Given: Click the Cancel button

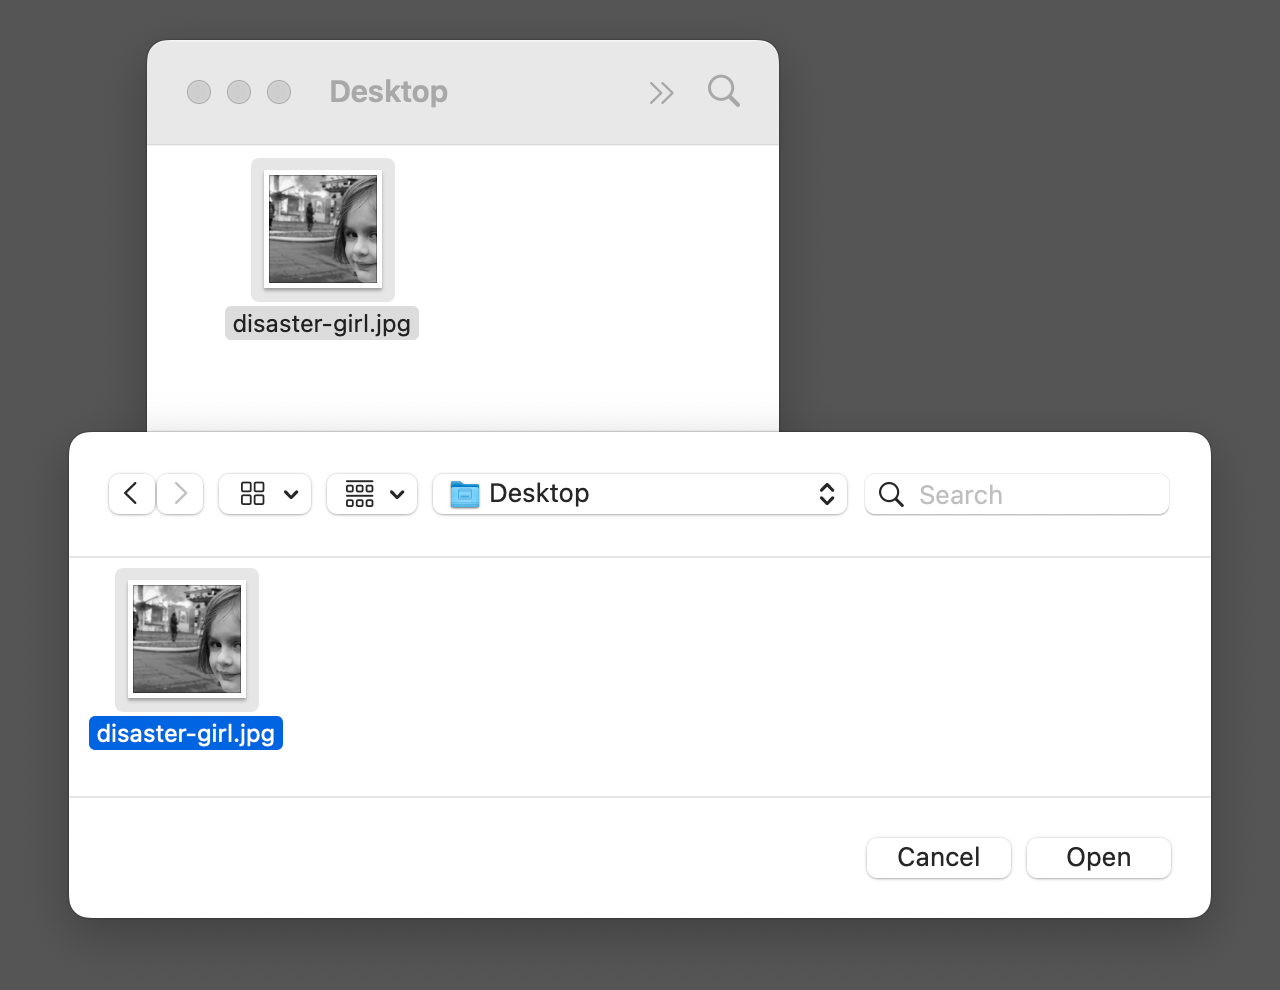Looking at the screenshot, I should (x=938, y=858).
